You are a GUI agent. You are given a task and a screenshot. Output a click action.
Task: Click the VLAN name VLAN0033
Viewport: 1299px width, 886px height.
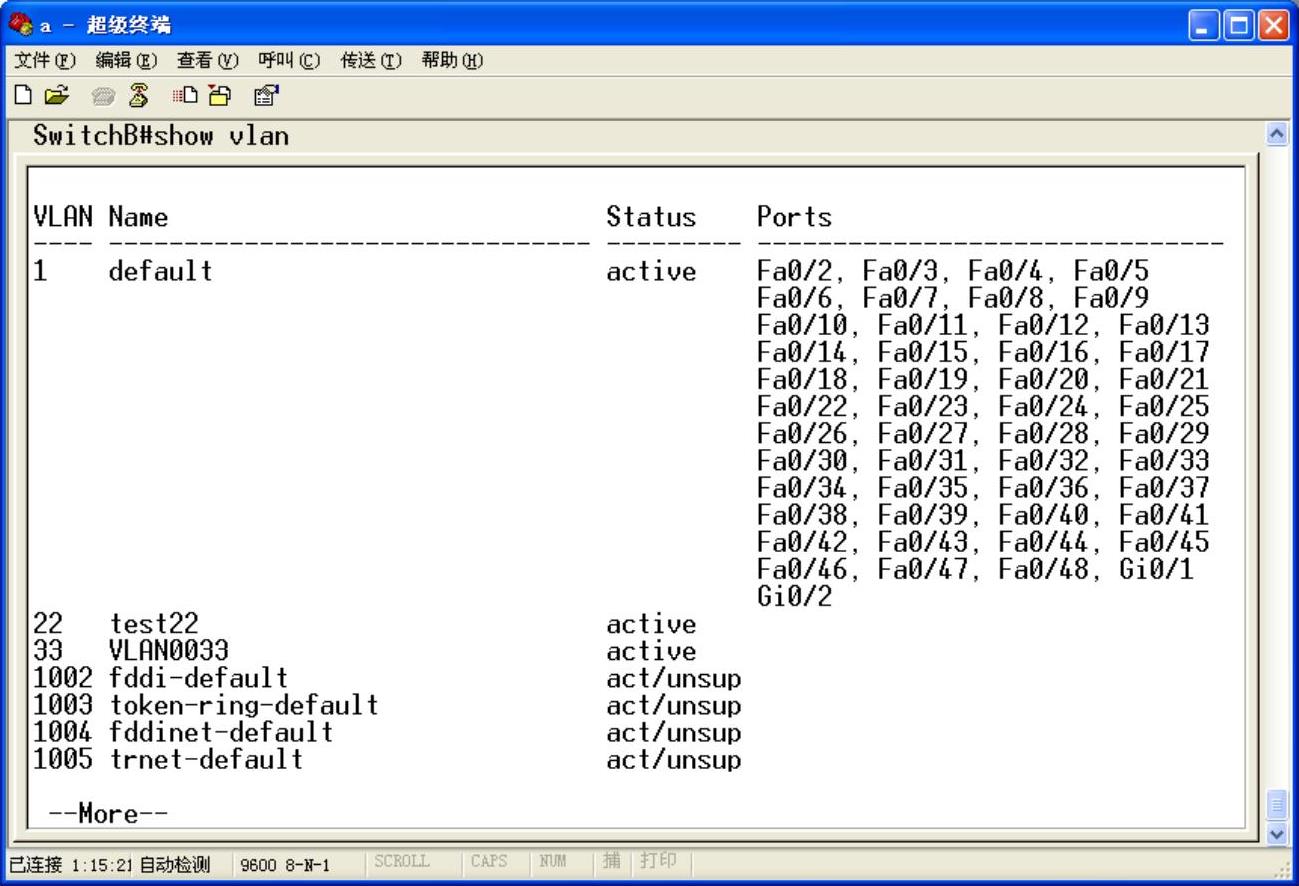[x=169, y=651]
